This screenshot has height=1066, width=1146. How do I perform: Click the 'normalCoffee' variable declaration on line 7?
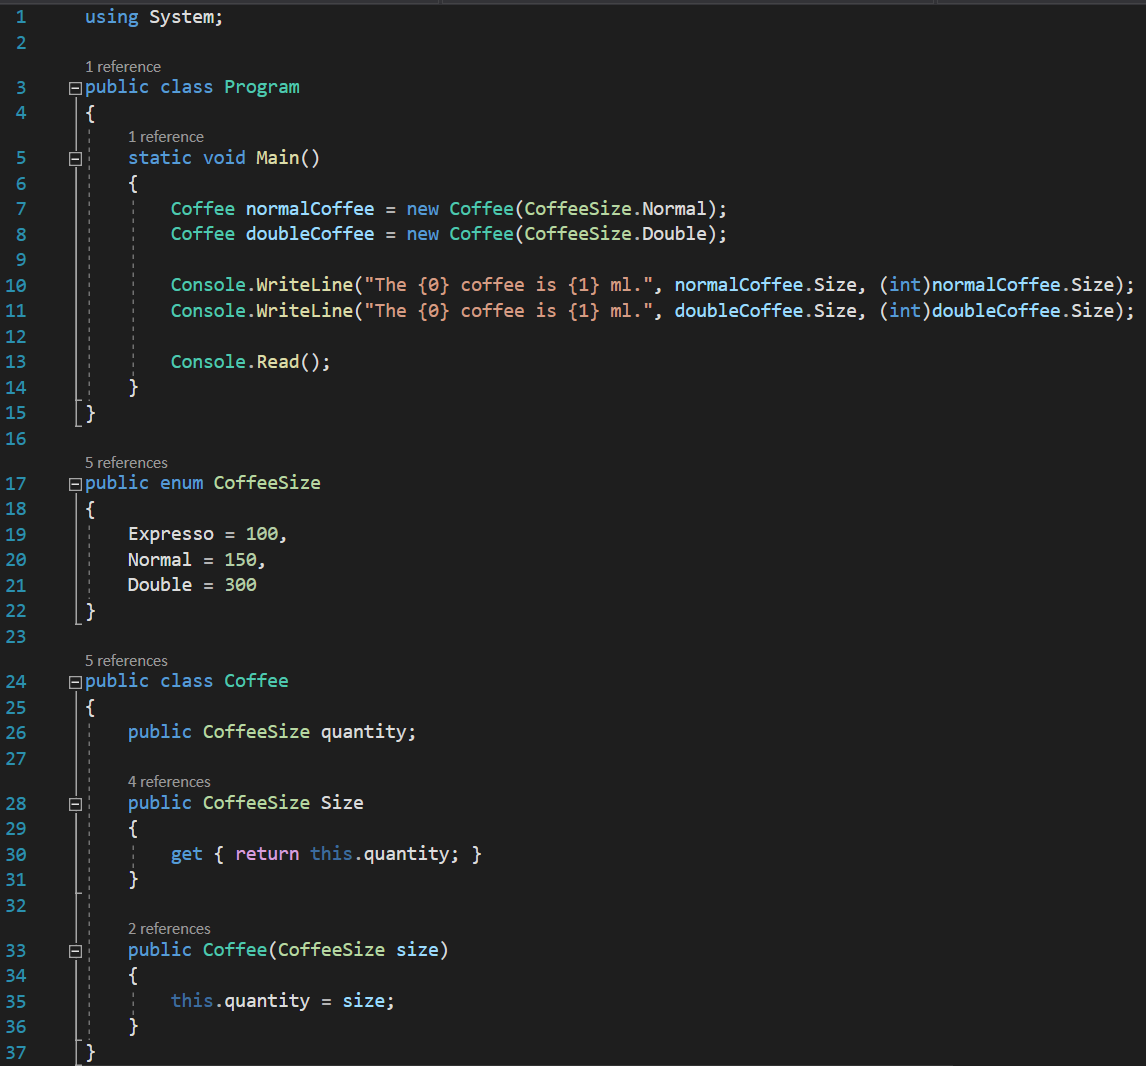(x=310, y=209)
